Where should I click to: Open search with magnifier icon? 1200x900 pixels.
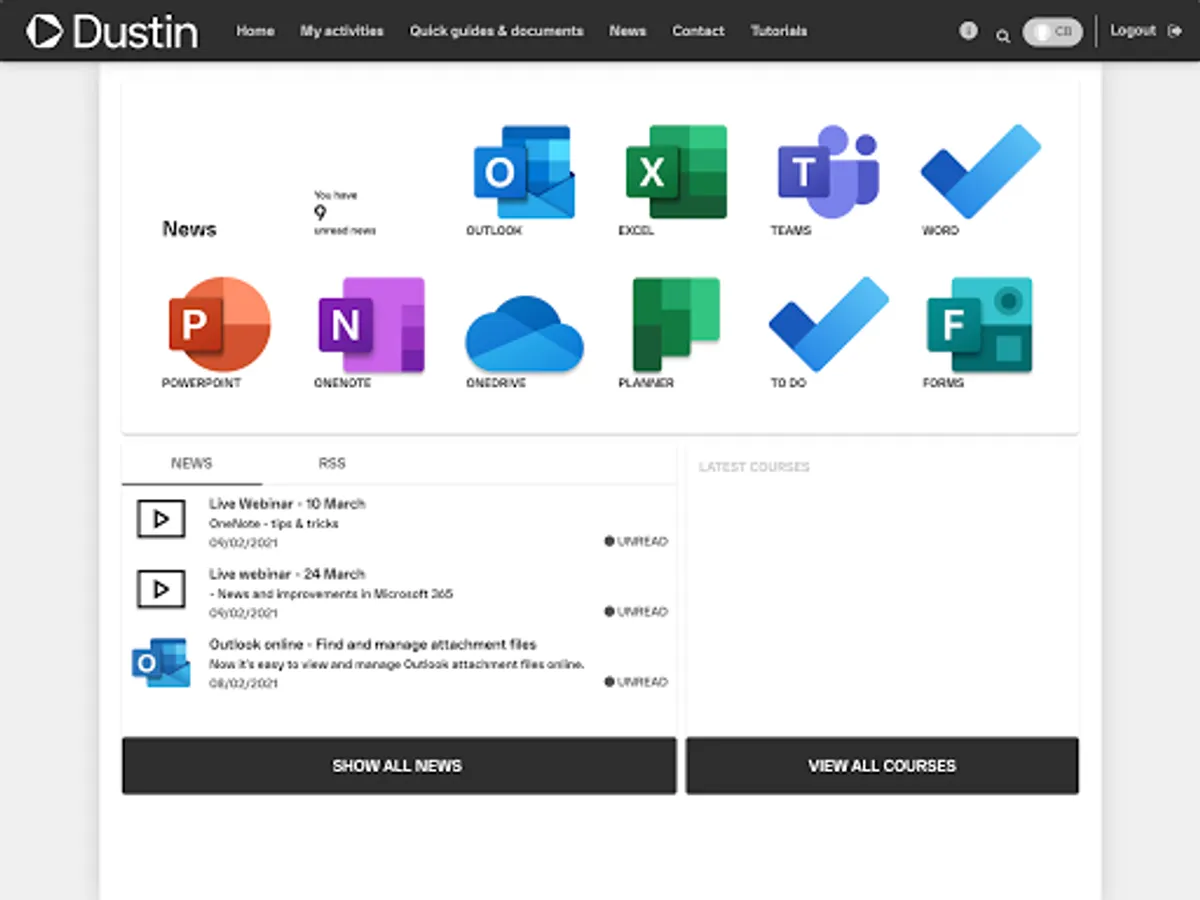coord(1003,36)
